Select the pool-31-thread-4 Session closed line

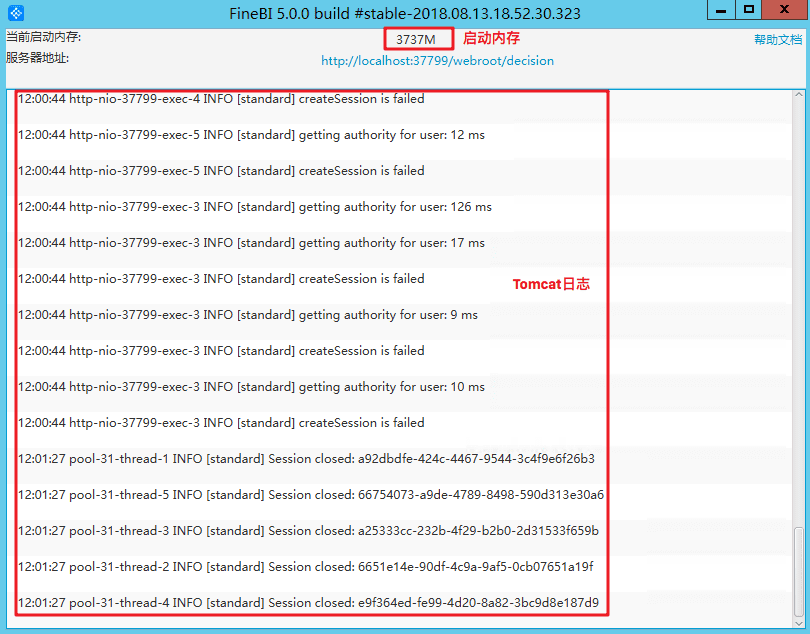pos(308,602)
